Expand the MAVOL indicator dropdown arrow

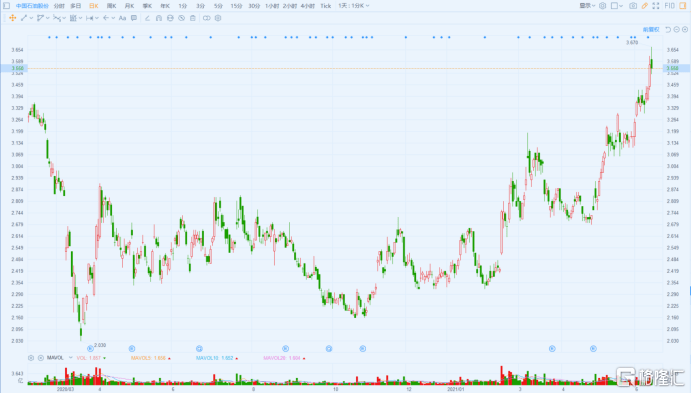coord(71,358)
